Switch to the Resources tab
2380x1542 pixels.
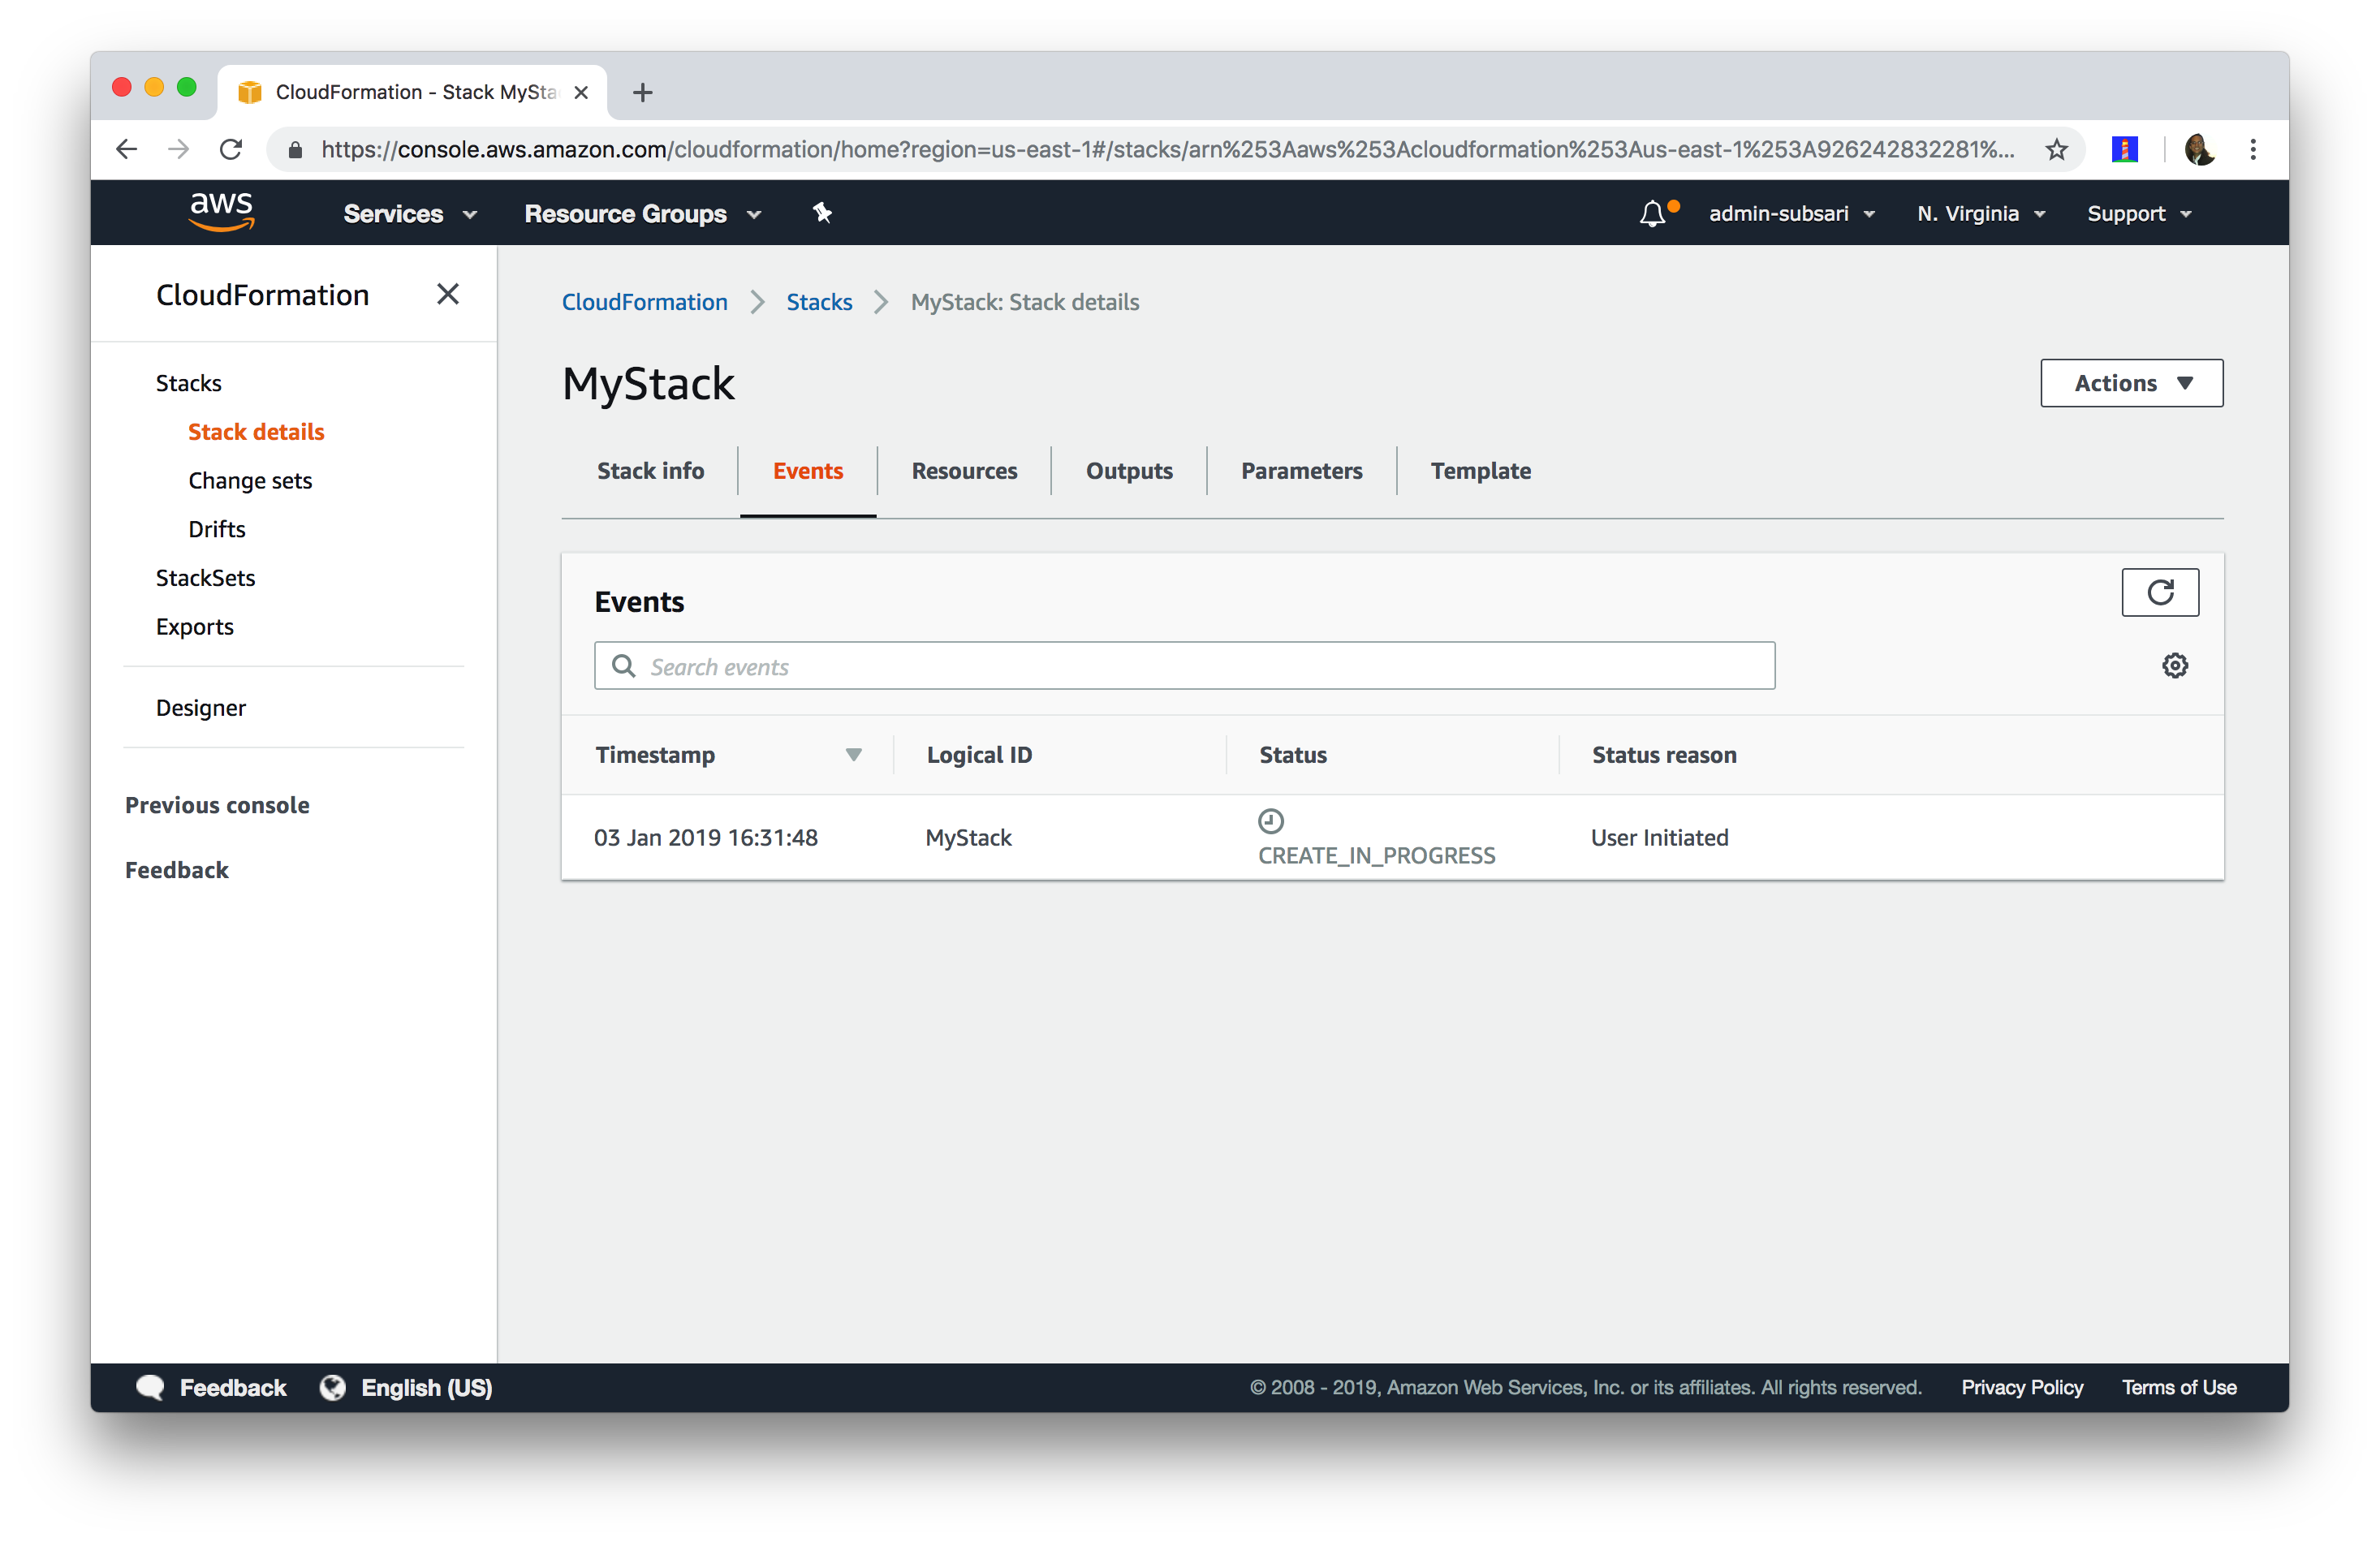964,471
